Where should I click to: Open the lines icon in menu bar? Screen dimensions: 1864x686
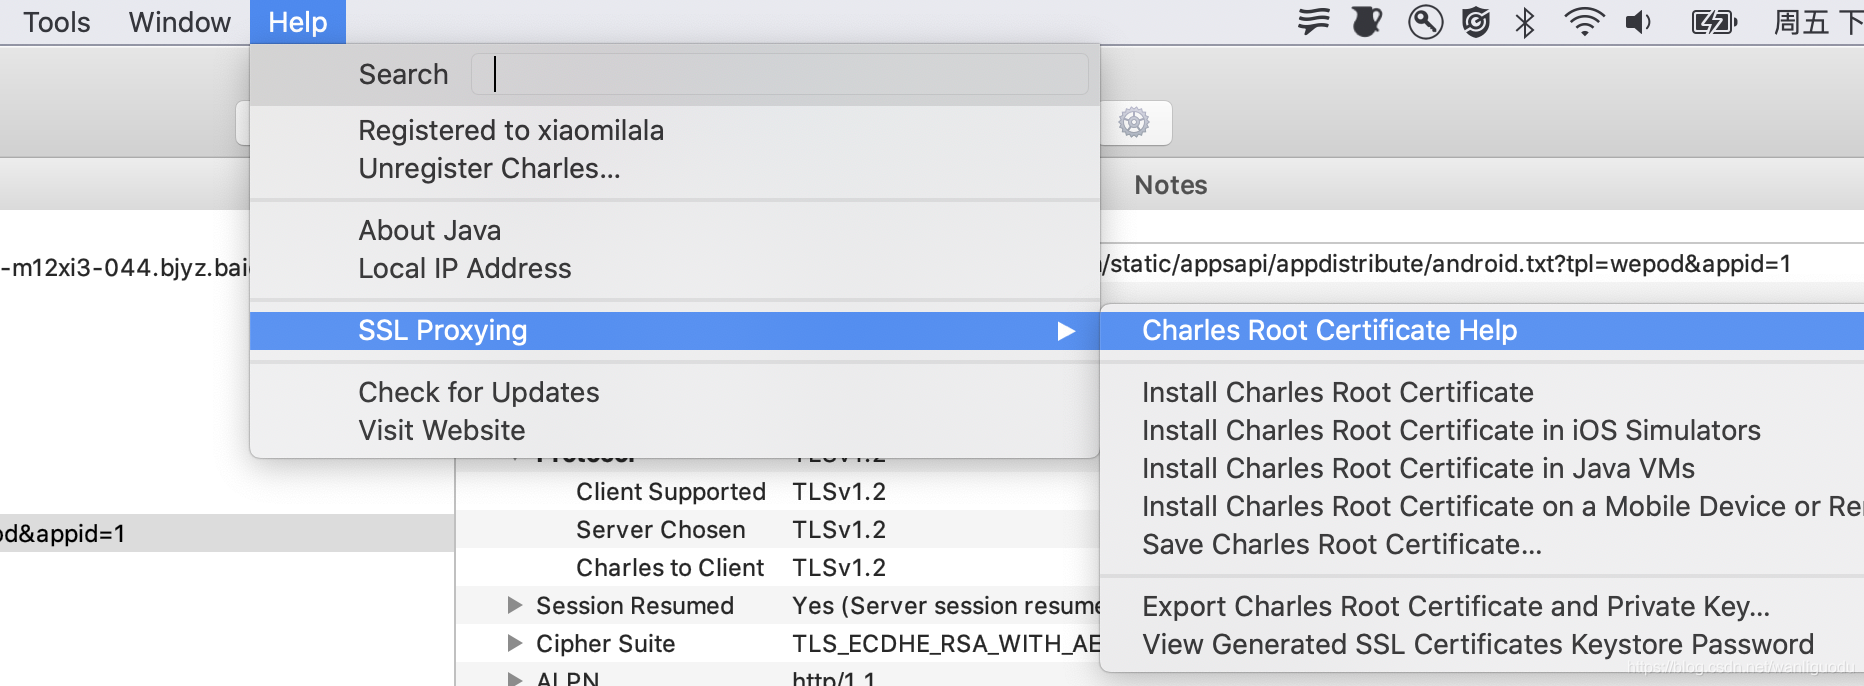click(x=1314, y=21)
